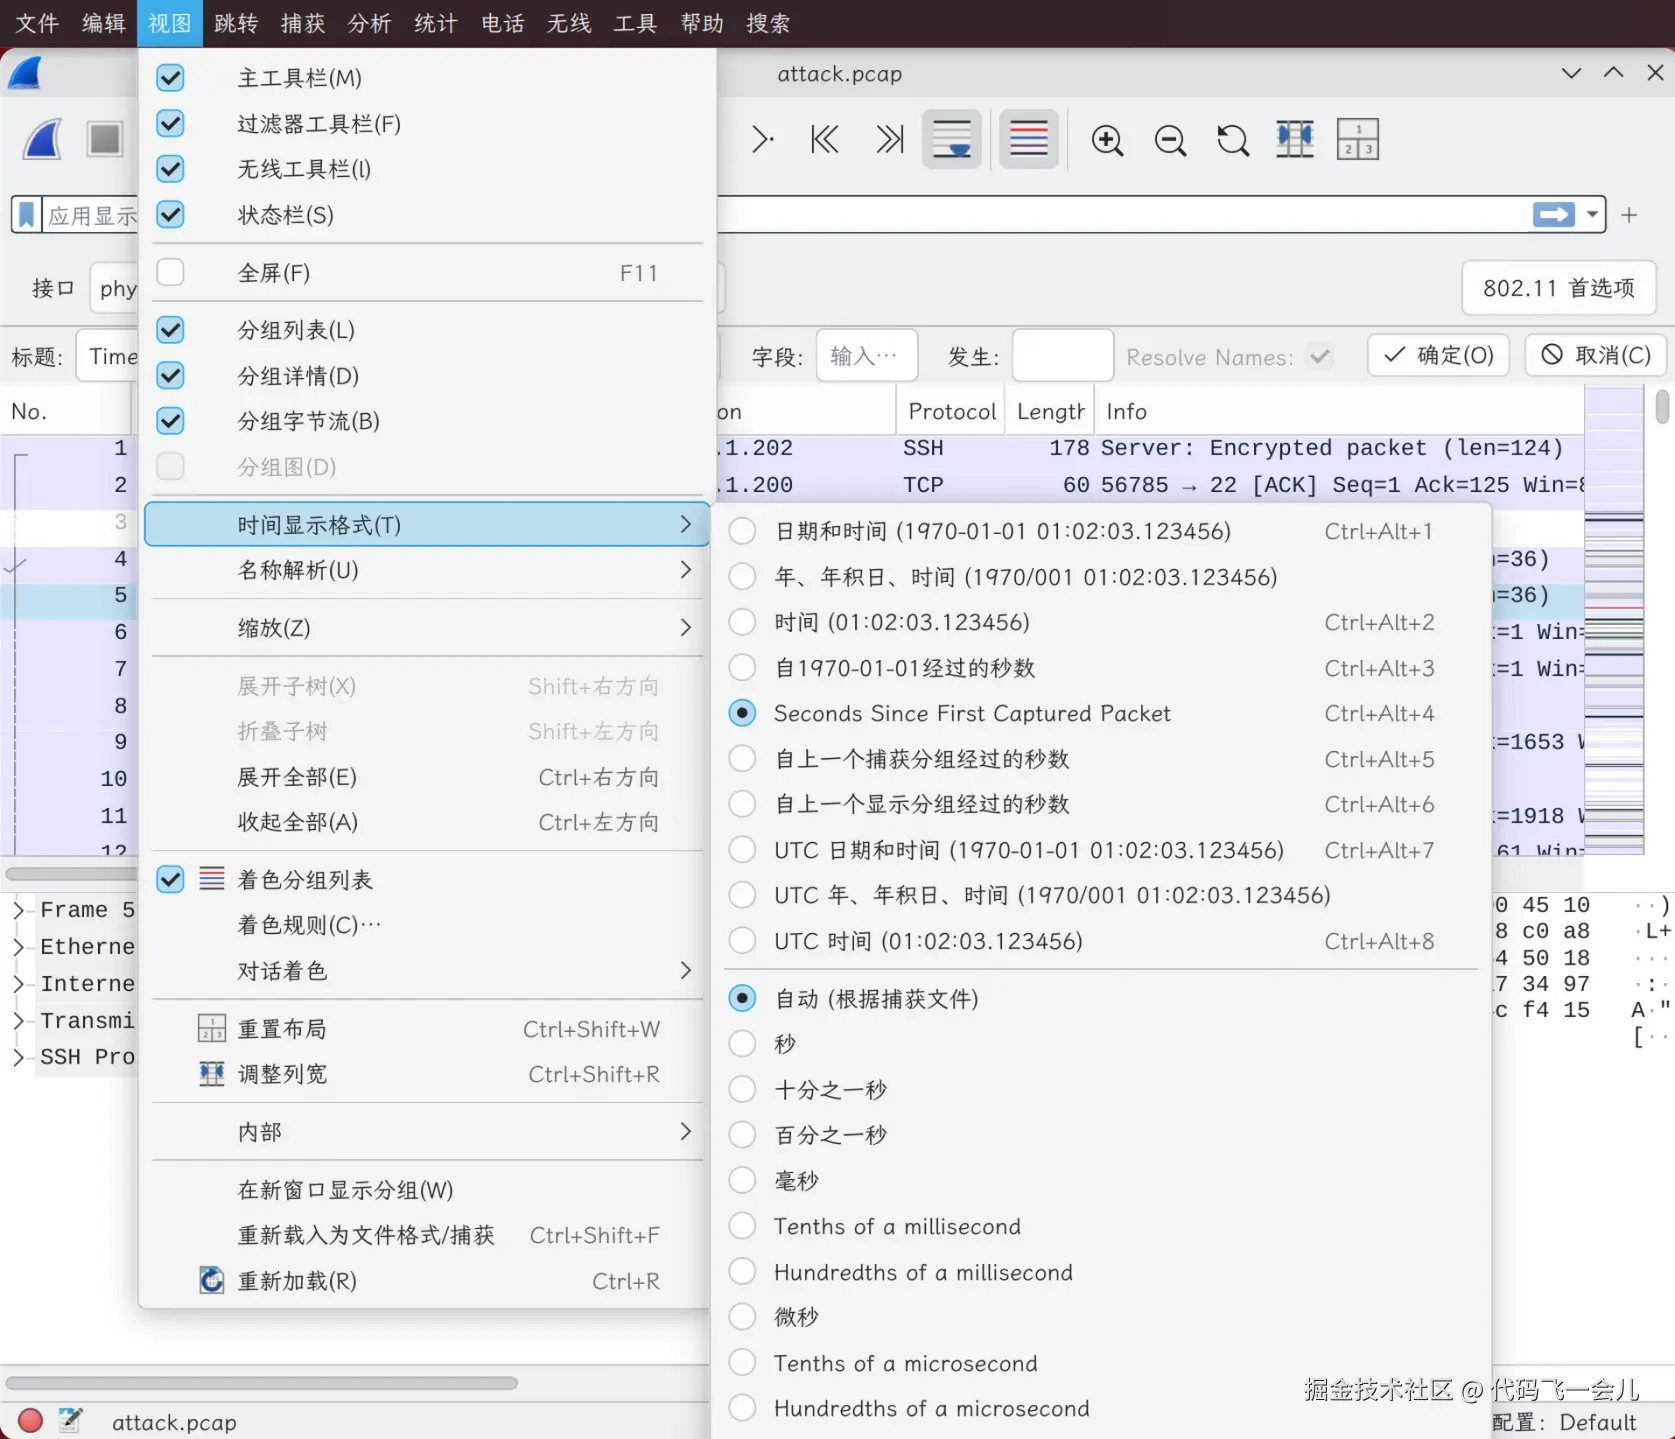Open 802.11 首选项 button
The image size is (1675, 1439).
click(x=1559, y=289)
